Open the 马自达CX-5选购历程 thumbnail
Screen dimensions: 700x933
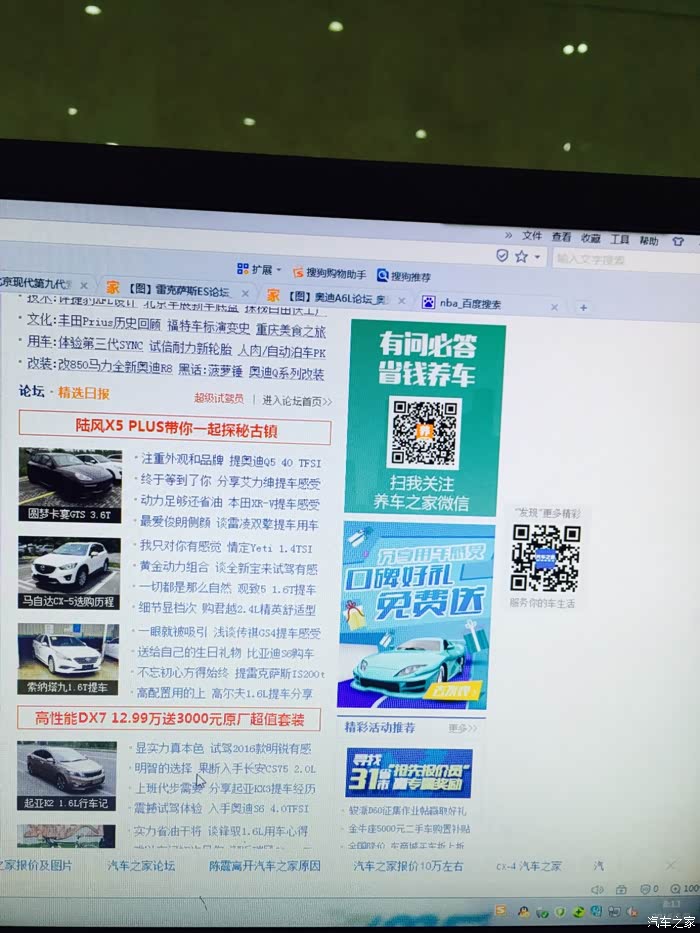[69, 572]
